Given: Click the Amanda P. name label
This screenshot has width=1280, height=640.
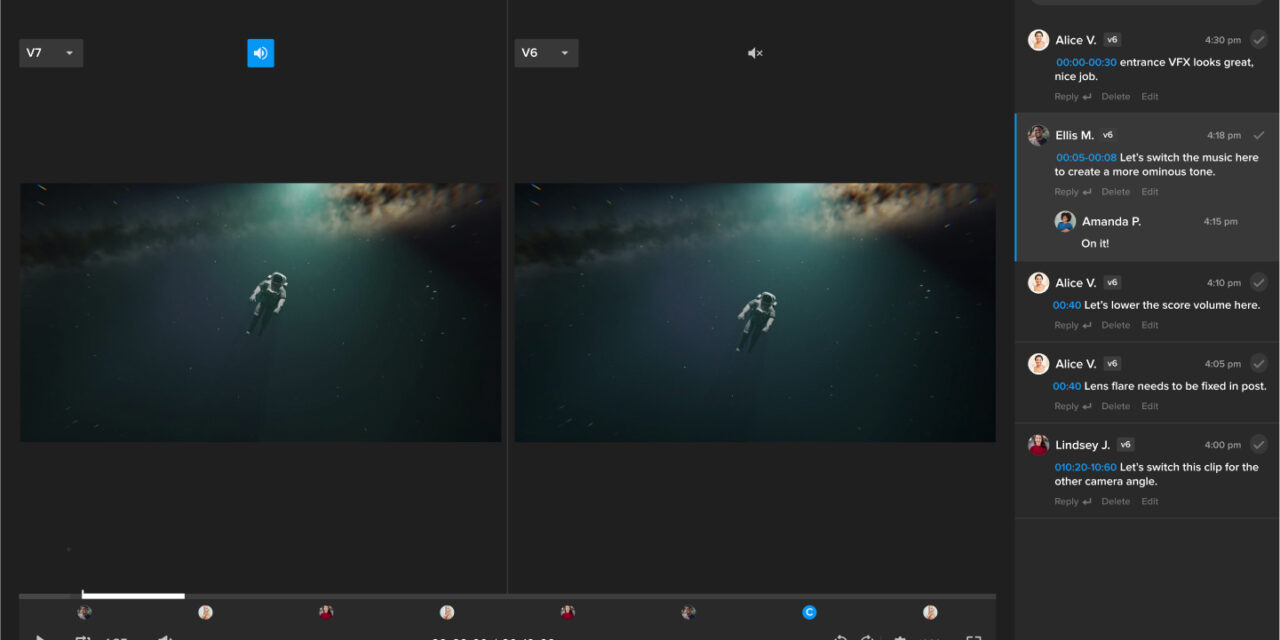Looking at the screenshot, I should pos(1111,221).
